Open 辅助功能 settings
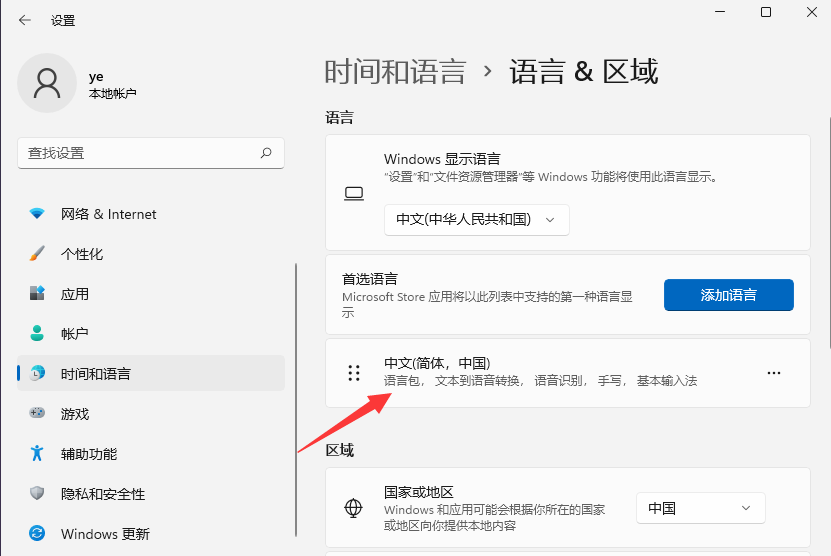The width and height of the screenshot is (831, 556). (151, 453)
